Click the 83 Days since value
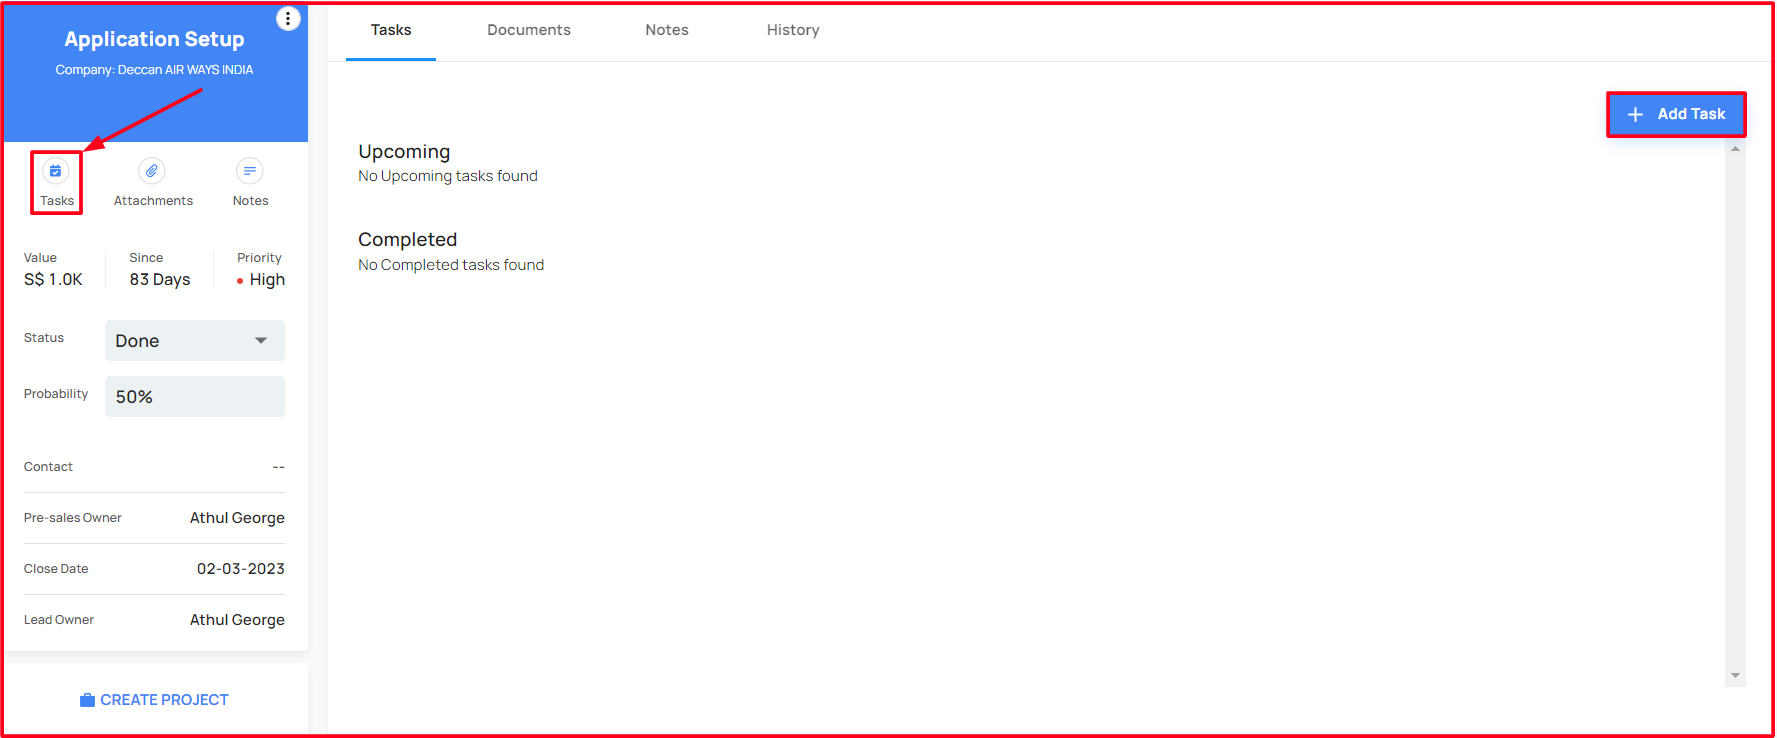This screenshot has height=738, width=1777. [x=160, y=280]
